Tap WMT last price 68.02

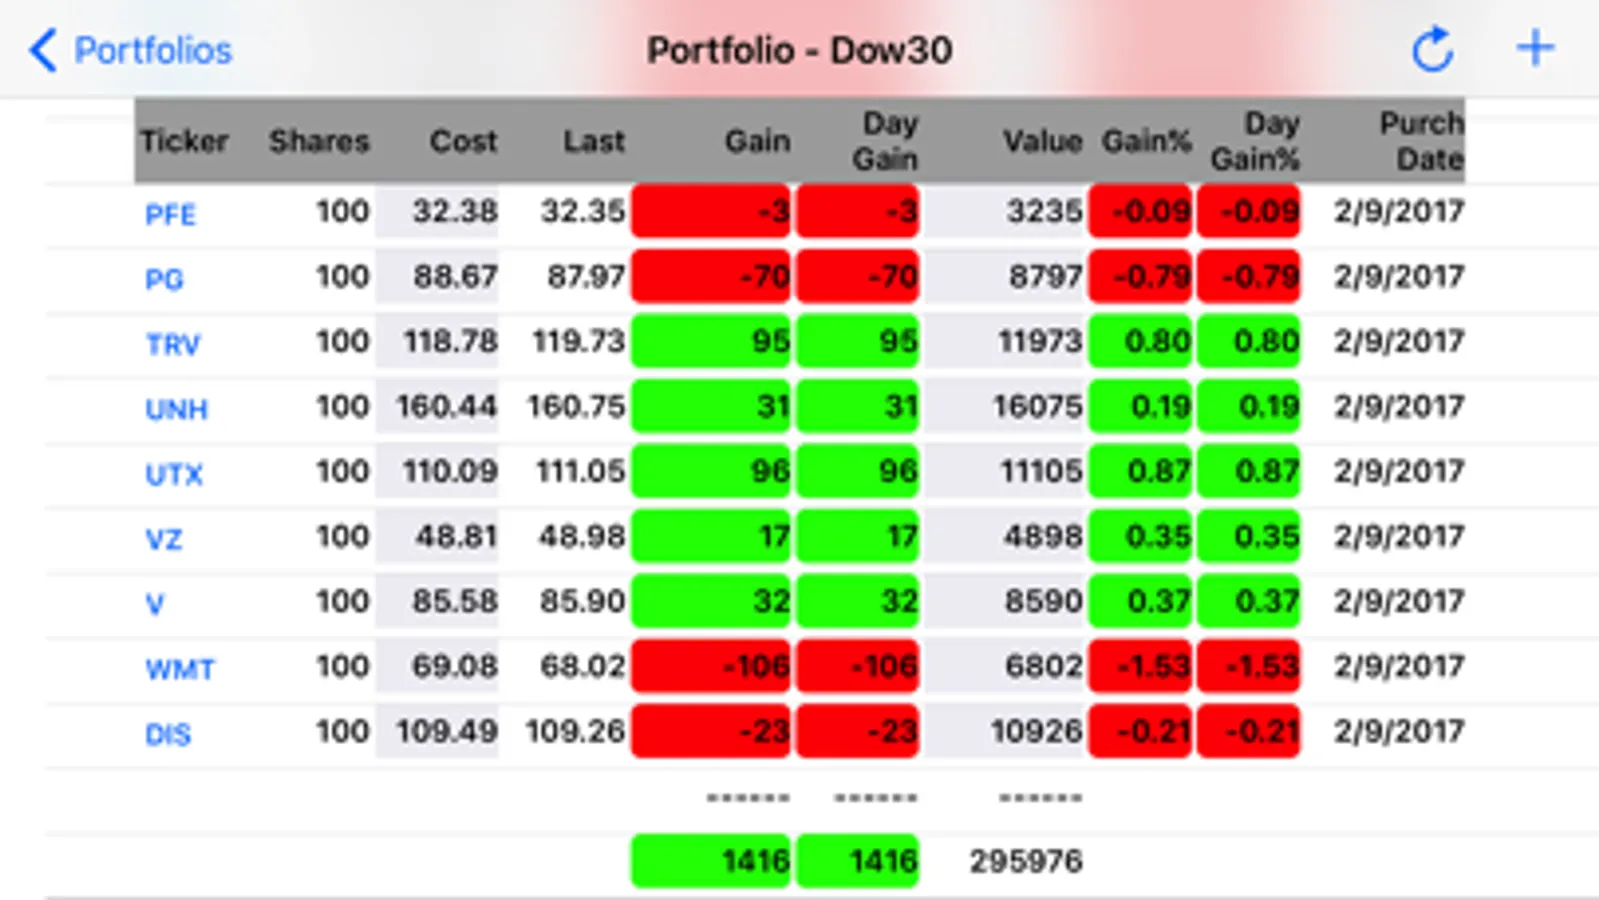582,666
